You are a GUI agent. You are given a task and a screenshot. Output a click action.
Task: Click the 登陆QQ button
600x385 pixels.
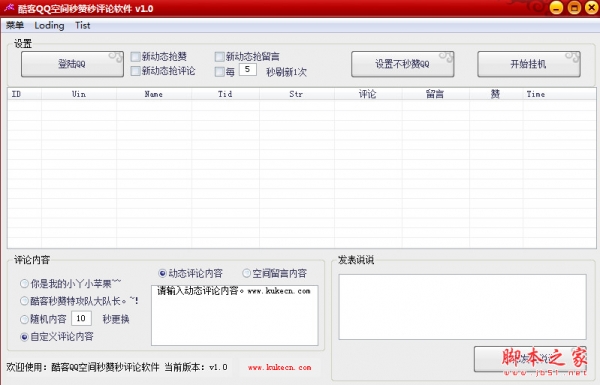72,64
